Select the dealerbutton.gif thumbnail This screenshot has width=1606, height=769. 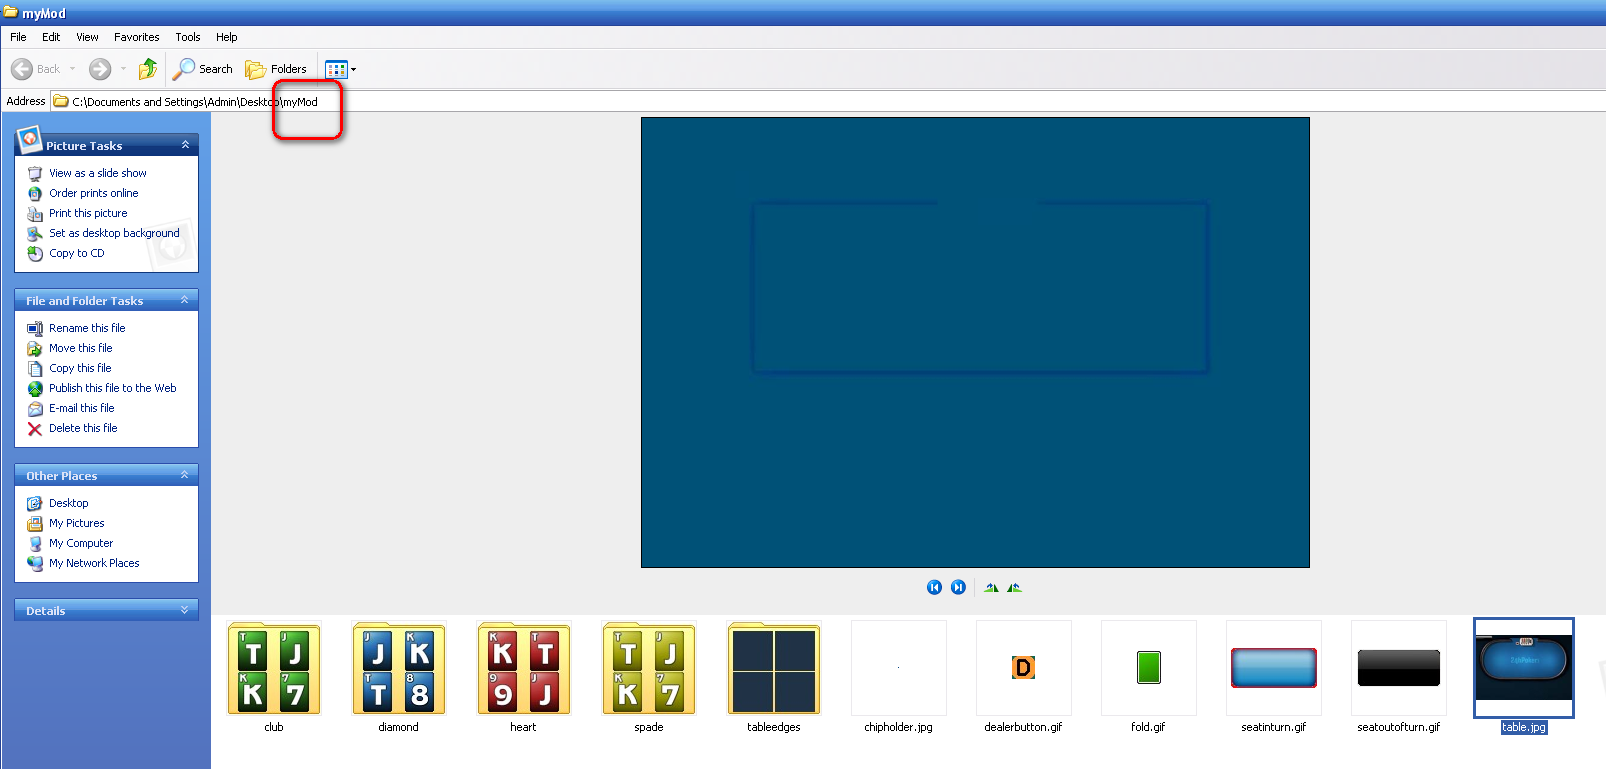pos(1023,668)
